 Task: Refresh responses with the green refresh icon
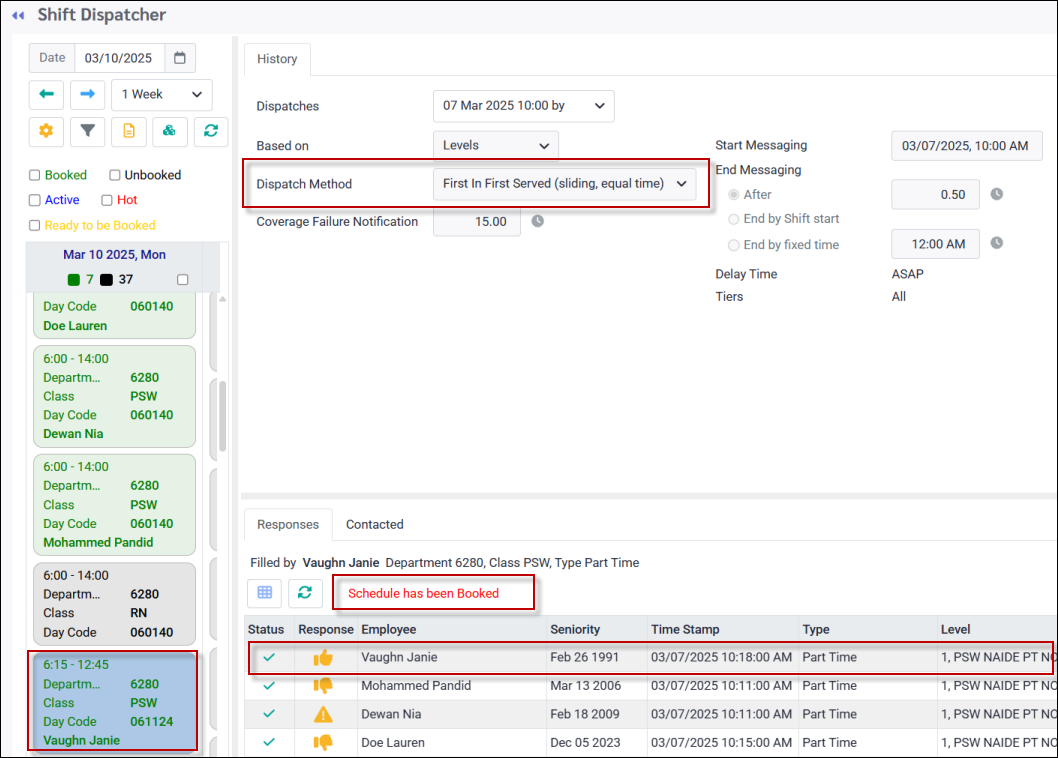pos(305,593)
